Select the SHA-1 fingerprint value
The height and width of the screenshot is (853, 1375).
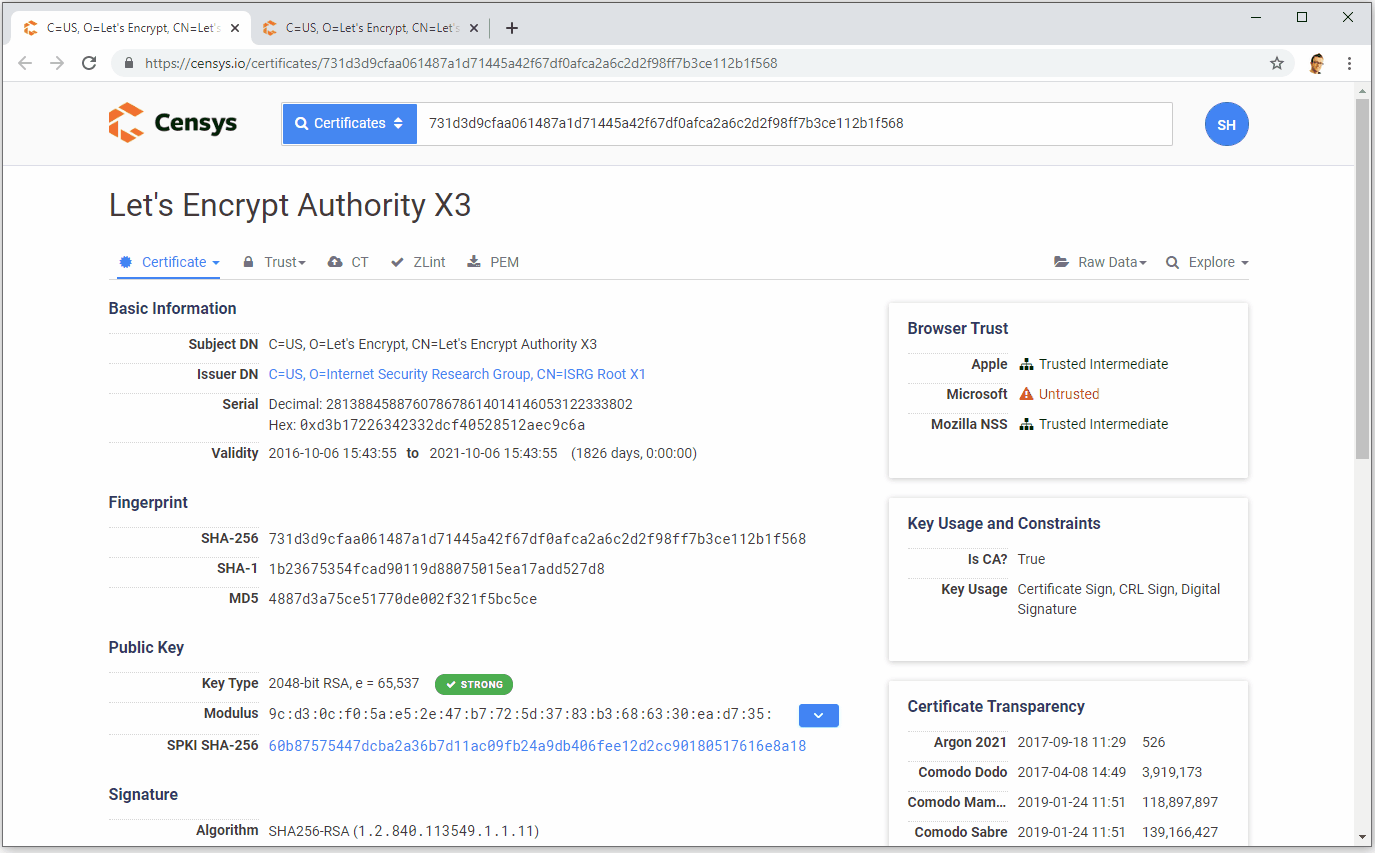(x=437, y=569)
